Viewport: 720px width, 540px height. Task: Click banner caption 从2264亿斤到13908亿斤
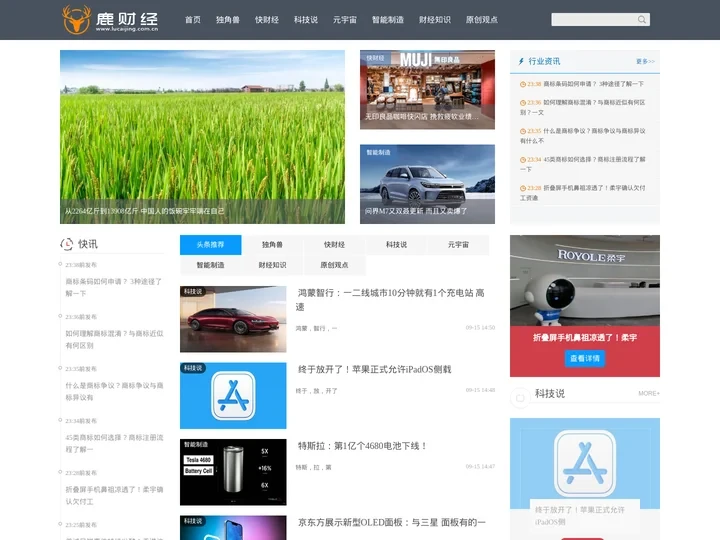145,211
